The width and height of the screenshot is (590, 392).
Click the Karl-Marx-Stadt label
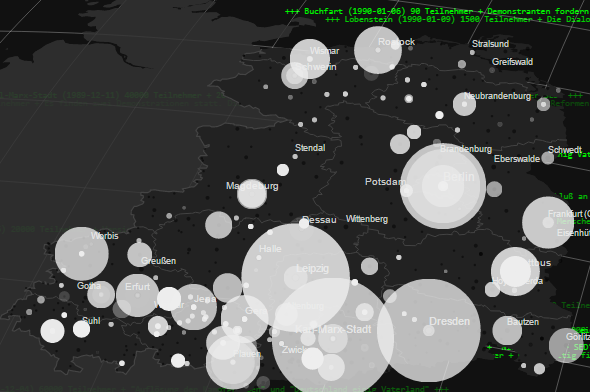pyautogui.click(x=333, y=330)
